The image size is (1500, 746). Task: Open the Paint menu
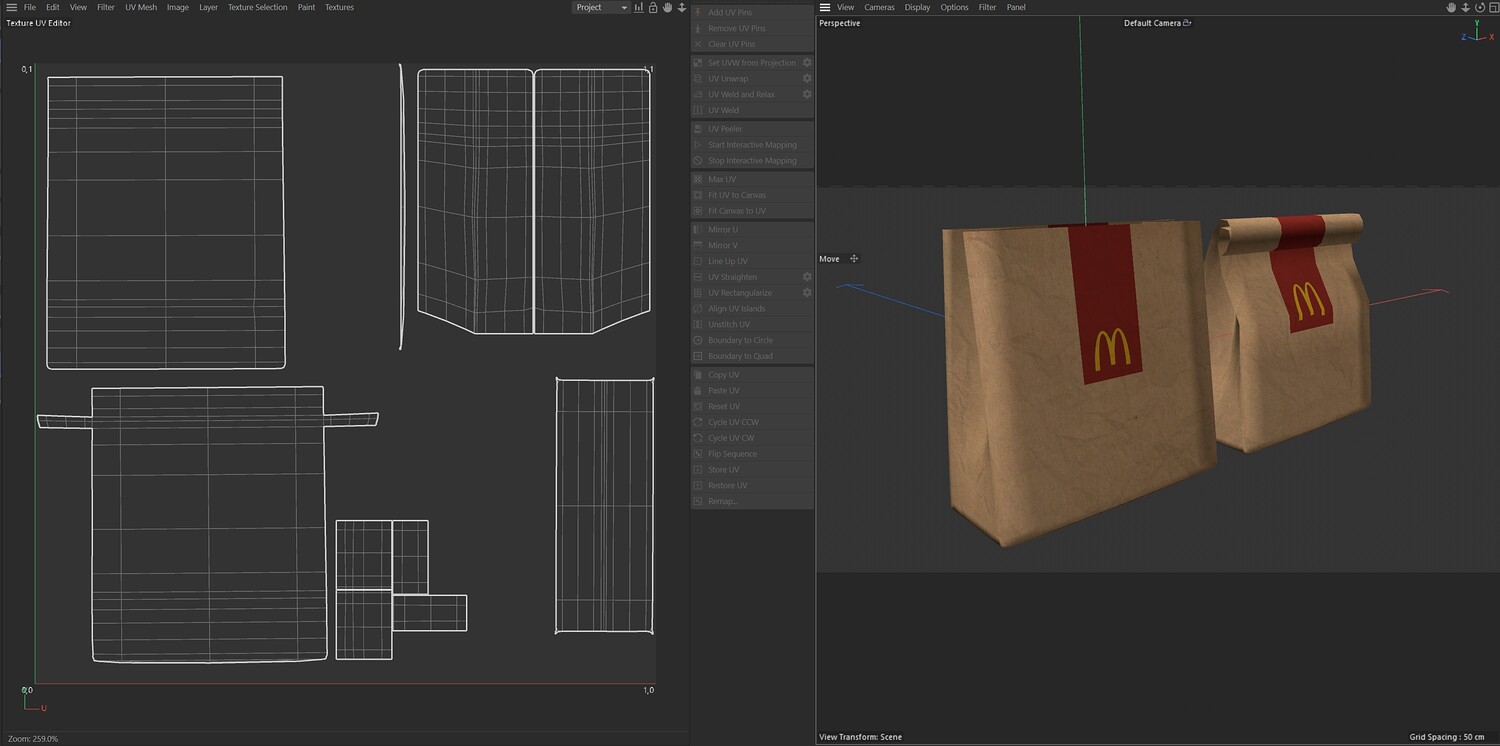(306, 7)
